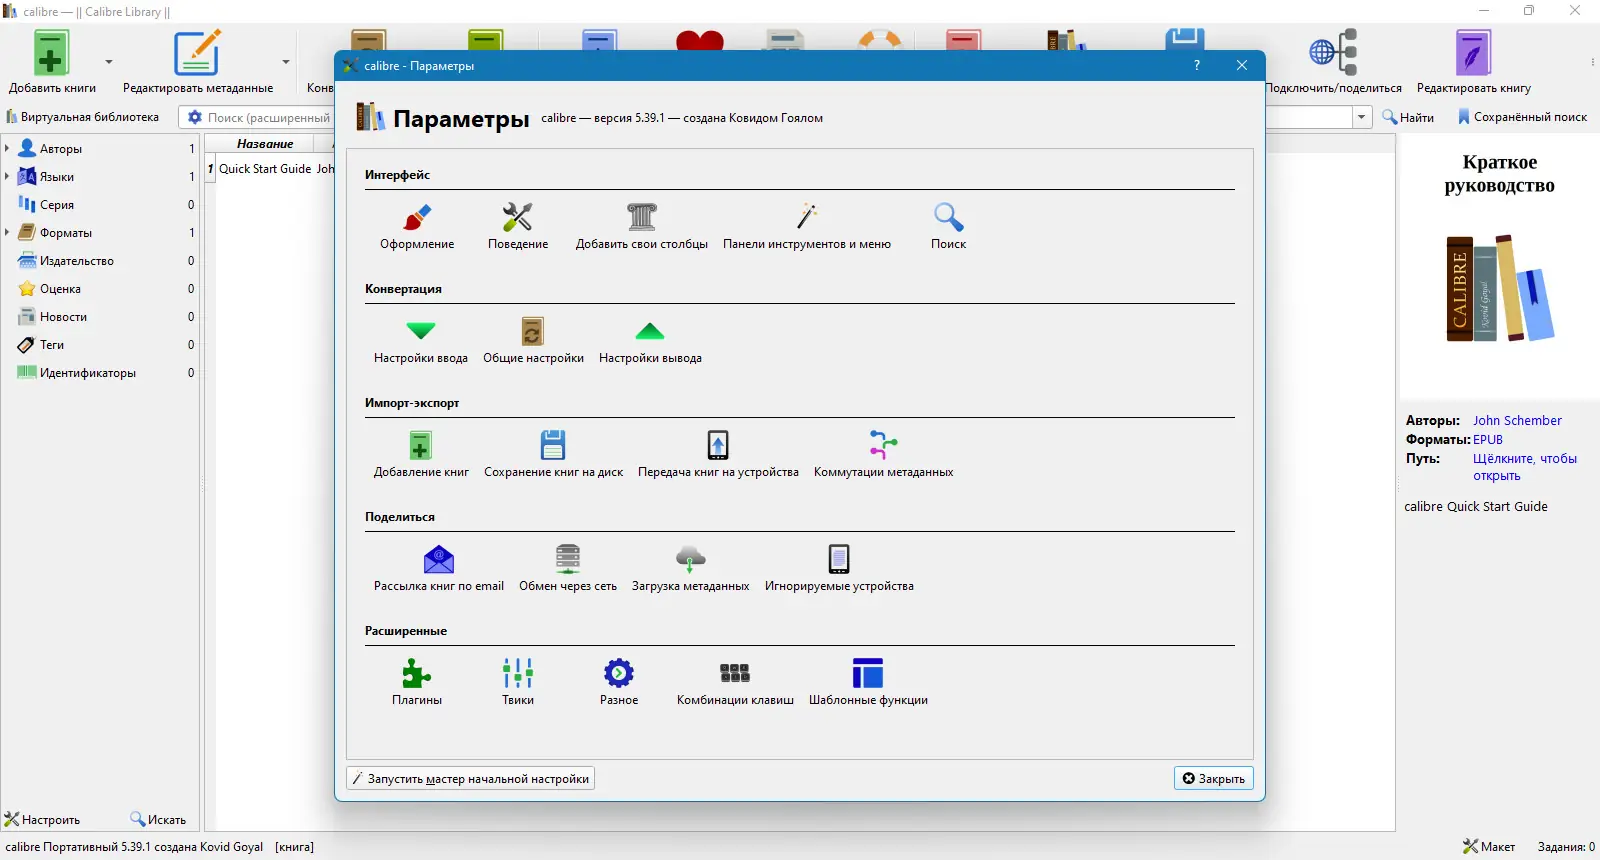Open Коммутации метаданных settings

click(883, 454)
